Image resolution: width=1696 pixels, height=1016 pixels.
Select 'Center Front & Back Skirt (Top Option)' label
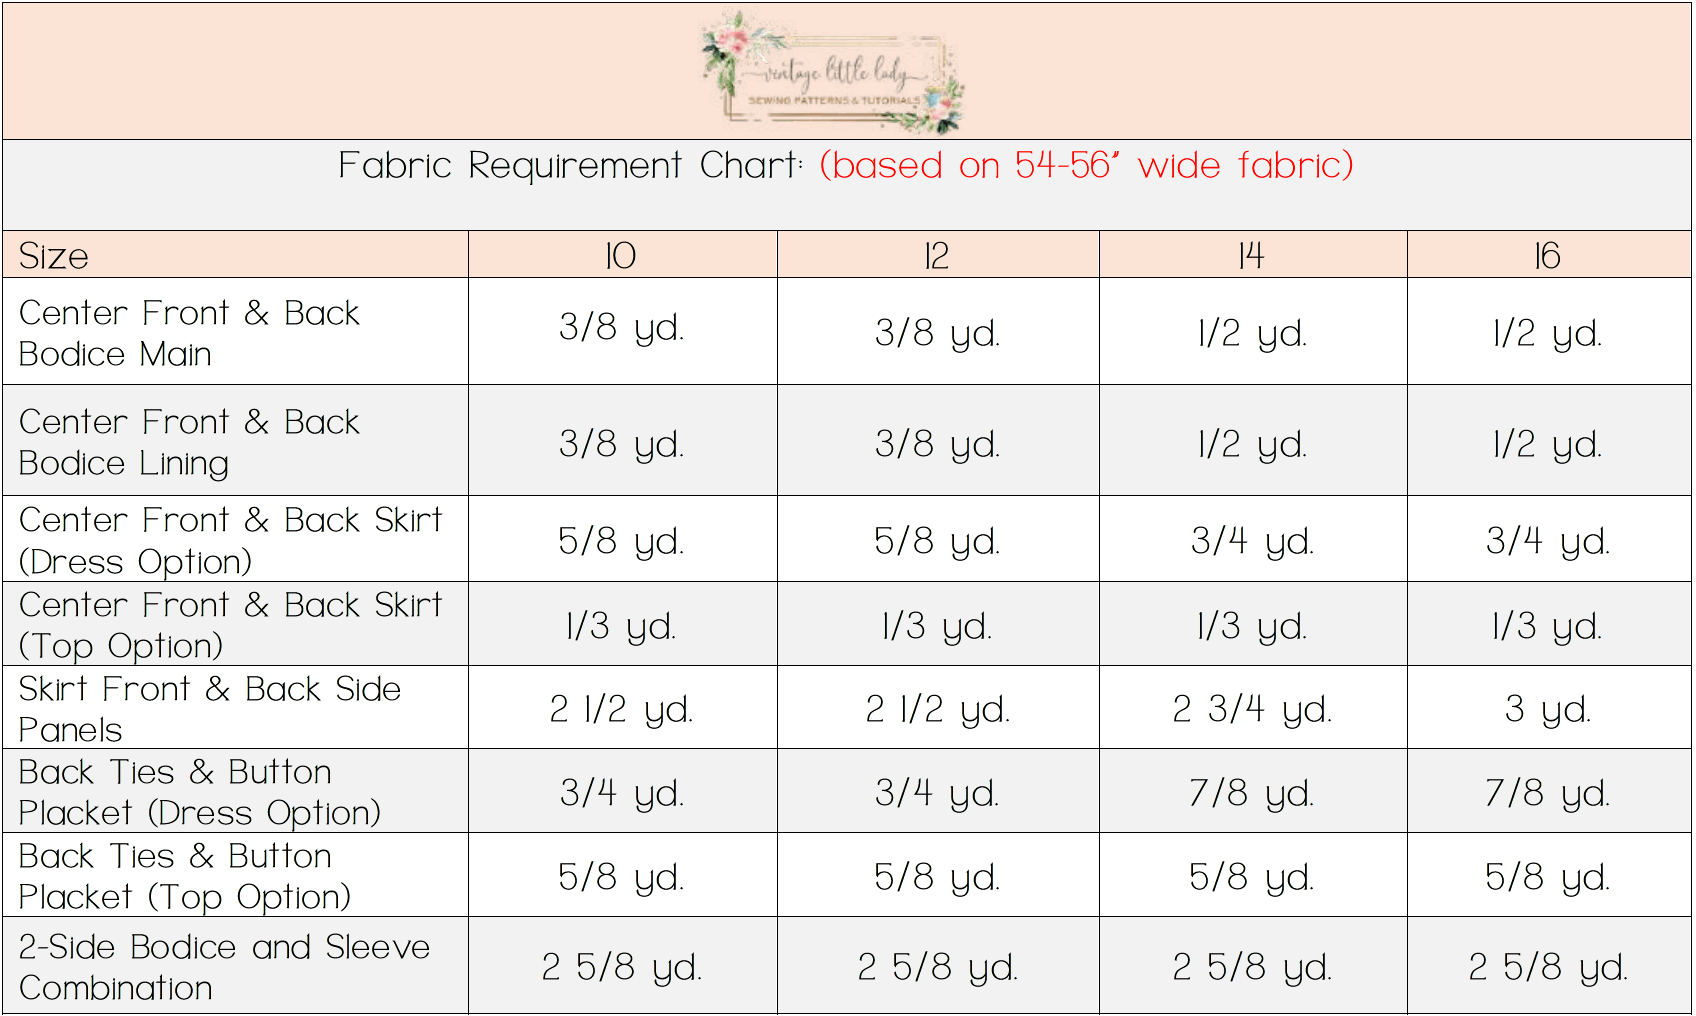231,625
